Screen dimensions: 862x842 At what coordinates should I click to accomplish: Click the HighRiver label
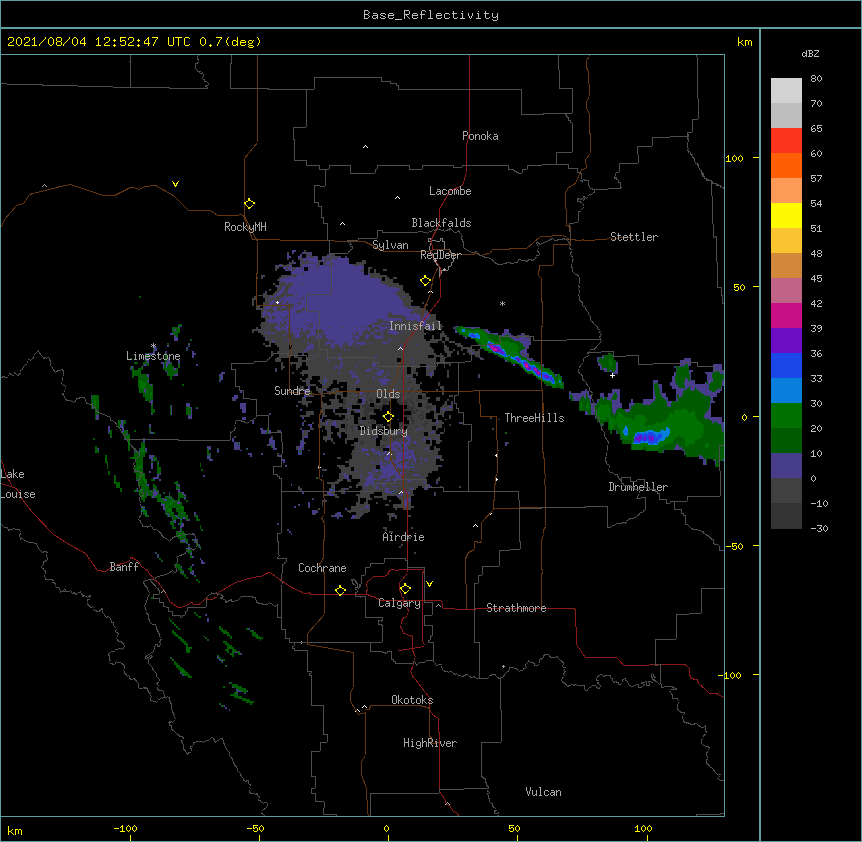tap(430, 743)
